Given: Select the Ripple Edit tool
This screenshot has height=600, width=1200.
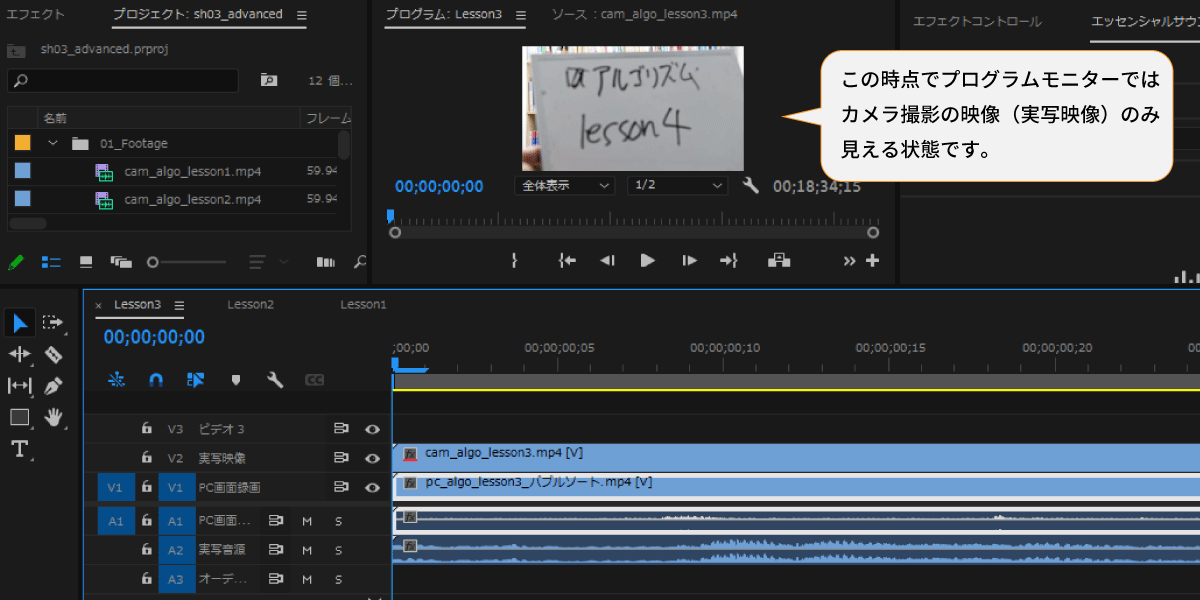Looking at the screenshot, I should click(20, 354).
